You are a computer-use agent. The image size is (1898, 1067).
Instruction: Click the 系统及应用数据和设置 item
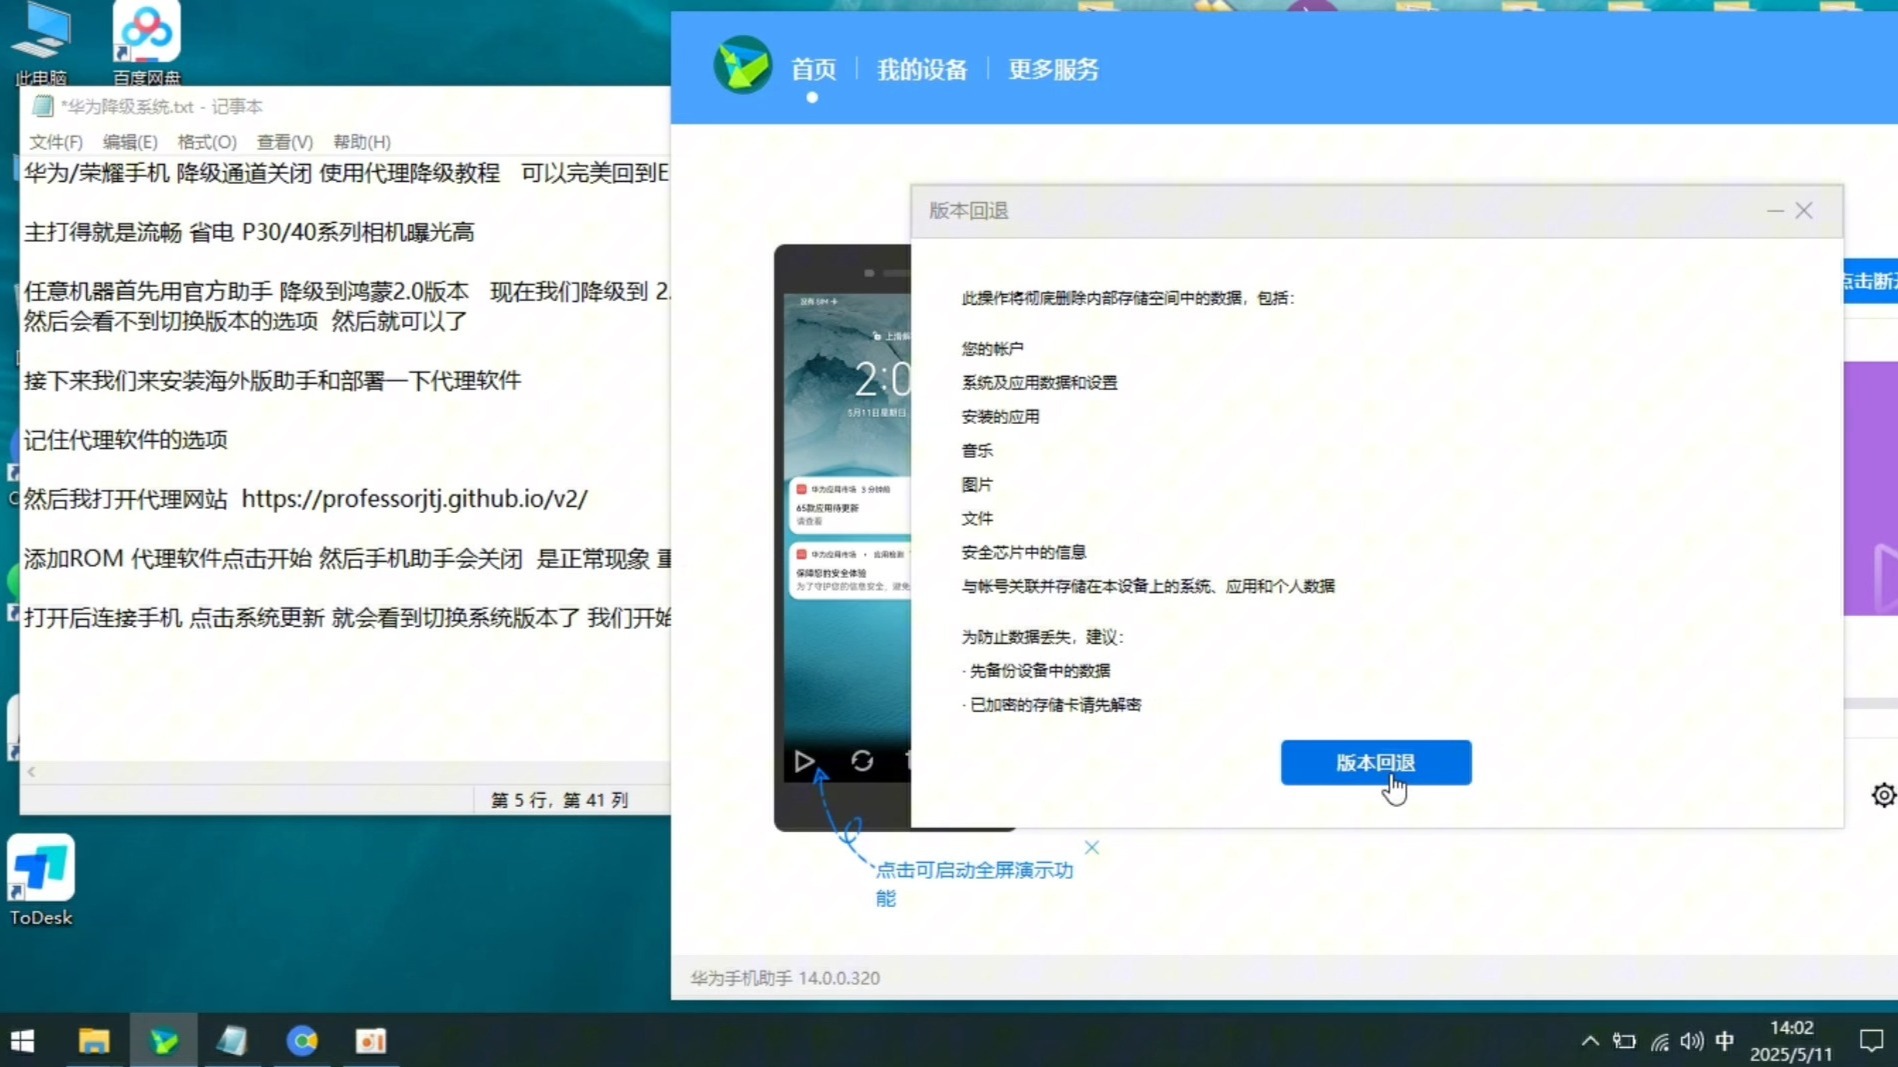pyautogui.click(x=1040, y=383)
